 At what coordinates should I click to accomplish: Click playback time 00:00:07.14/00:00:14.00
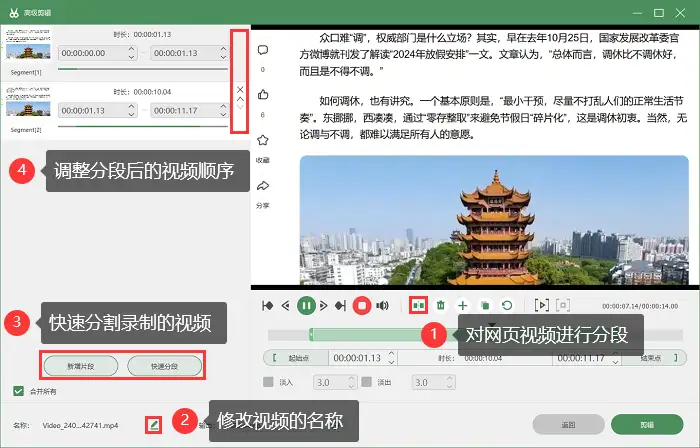[x=640, y=306]
